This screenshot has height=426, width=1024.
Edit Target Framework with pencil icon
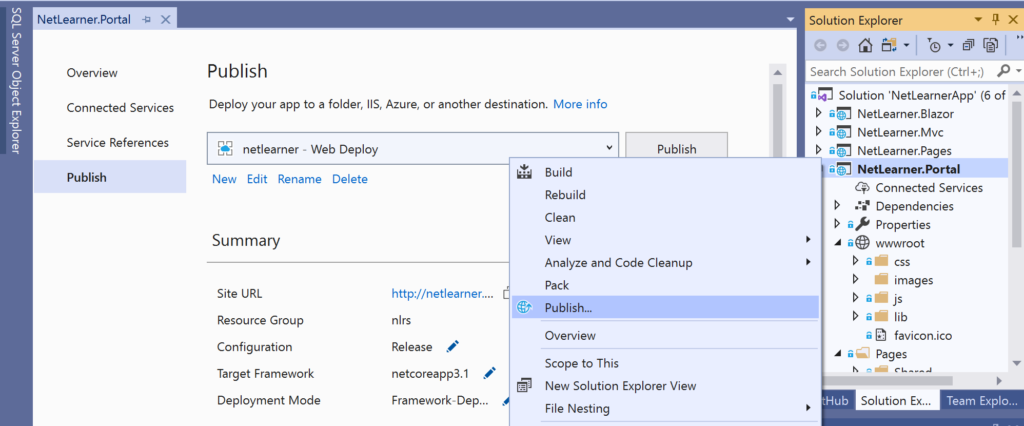pyautogui.click(x=489, y=374)
